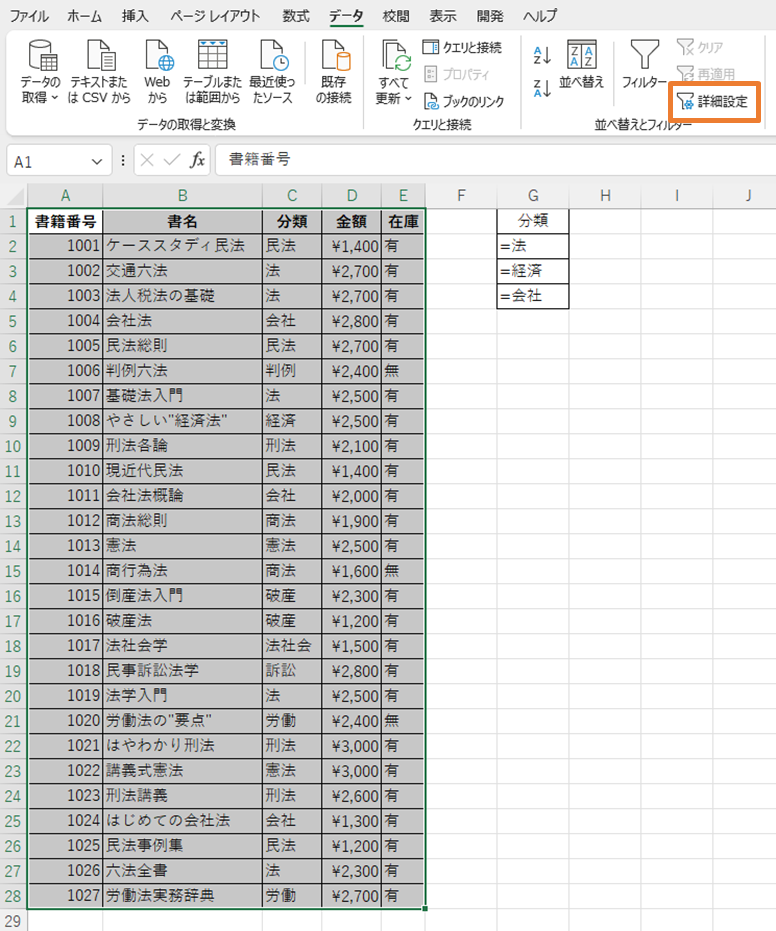This screenshot has height=931, width=776.
Task: Click the Name Box showing A1
Action: point(49,162)
